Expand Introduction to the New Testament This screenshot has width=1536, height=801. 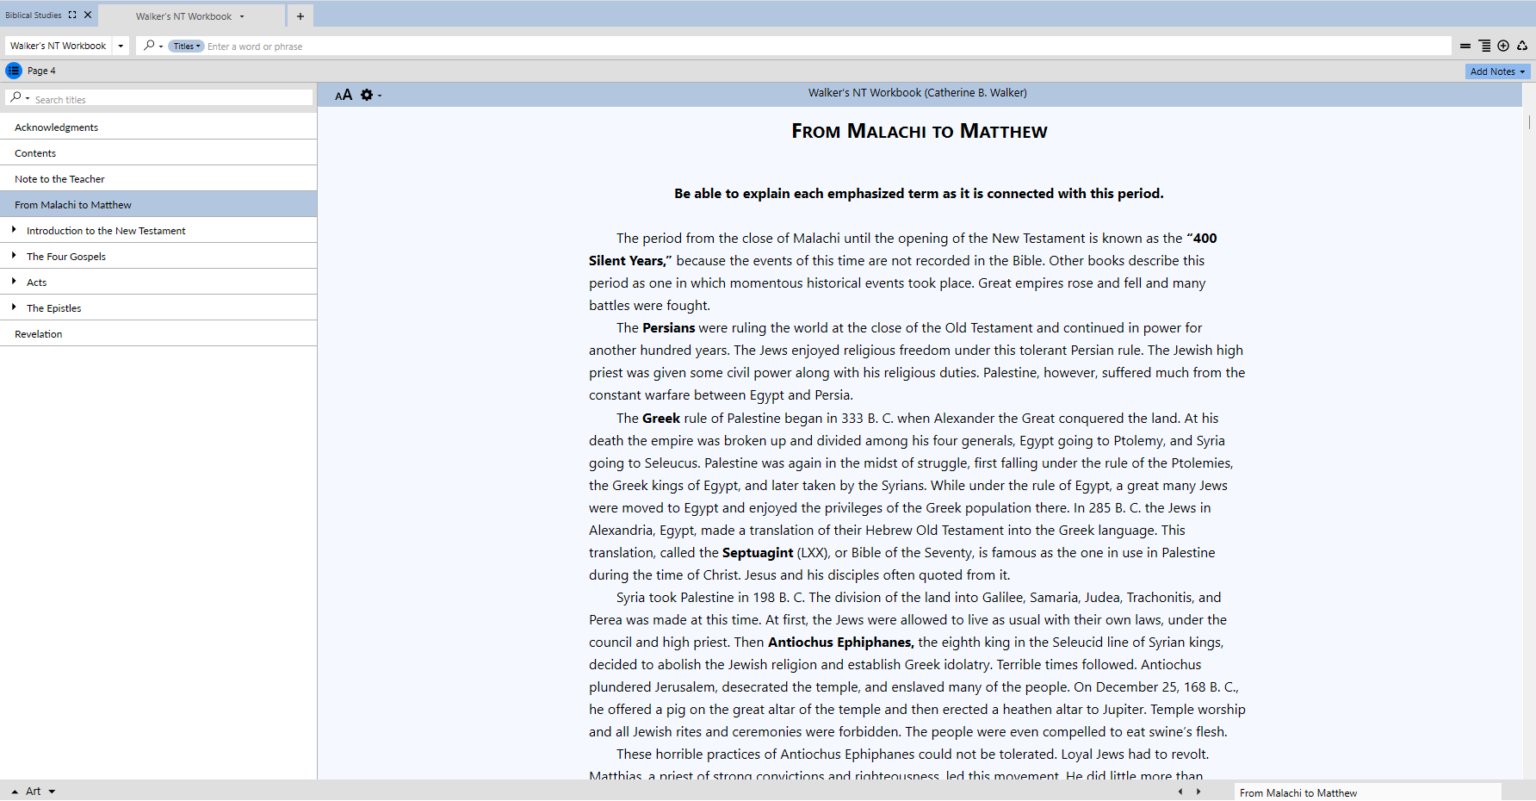pyautogui.click(x=14, y=230)
